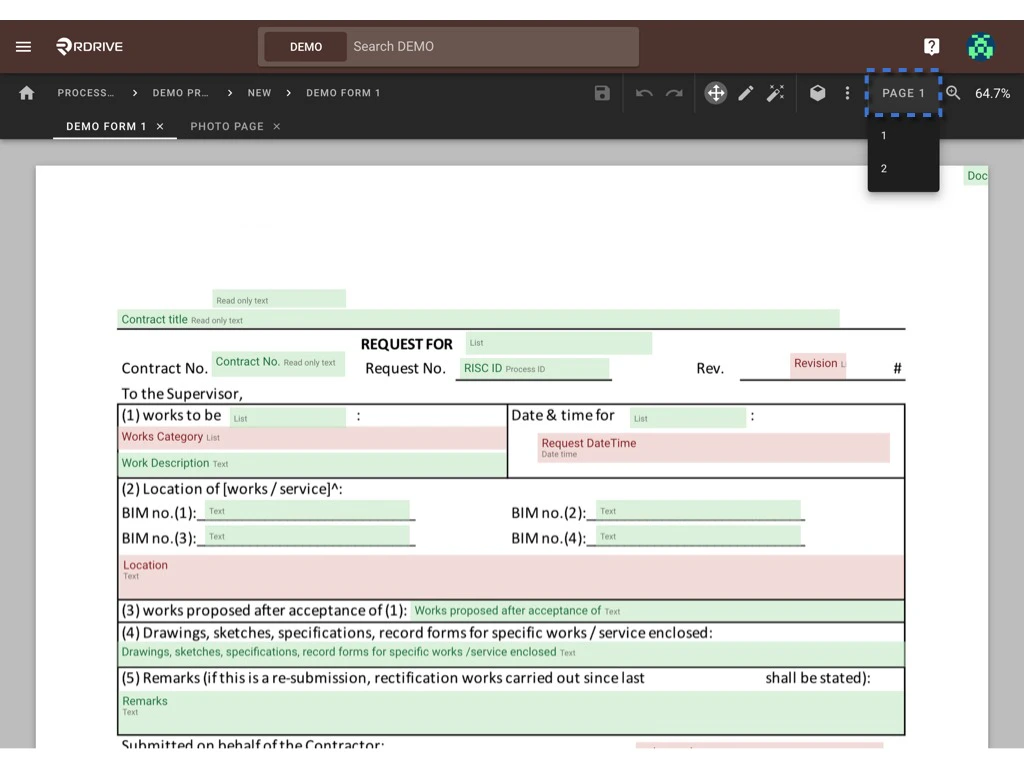Select the move/pan tool icon
Screen dimensions: 1024x768
coord(716,93)
